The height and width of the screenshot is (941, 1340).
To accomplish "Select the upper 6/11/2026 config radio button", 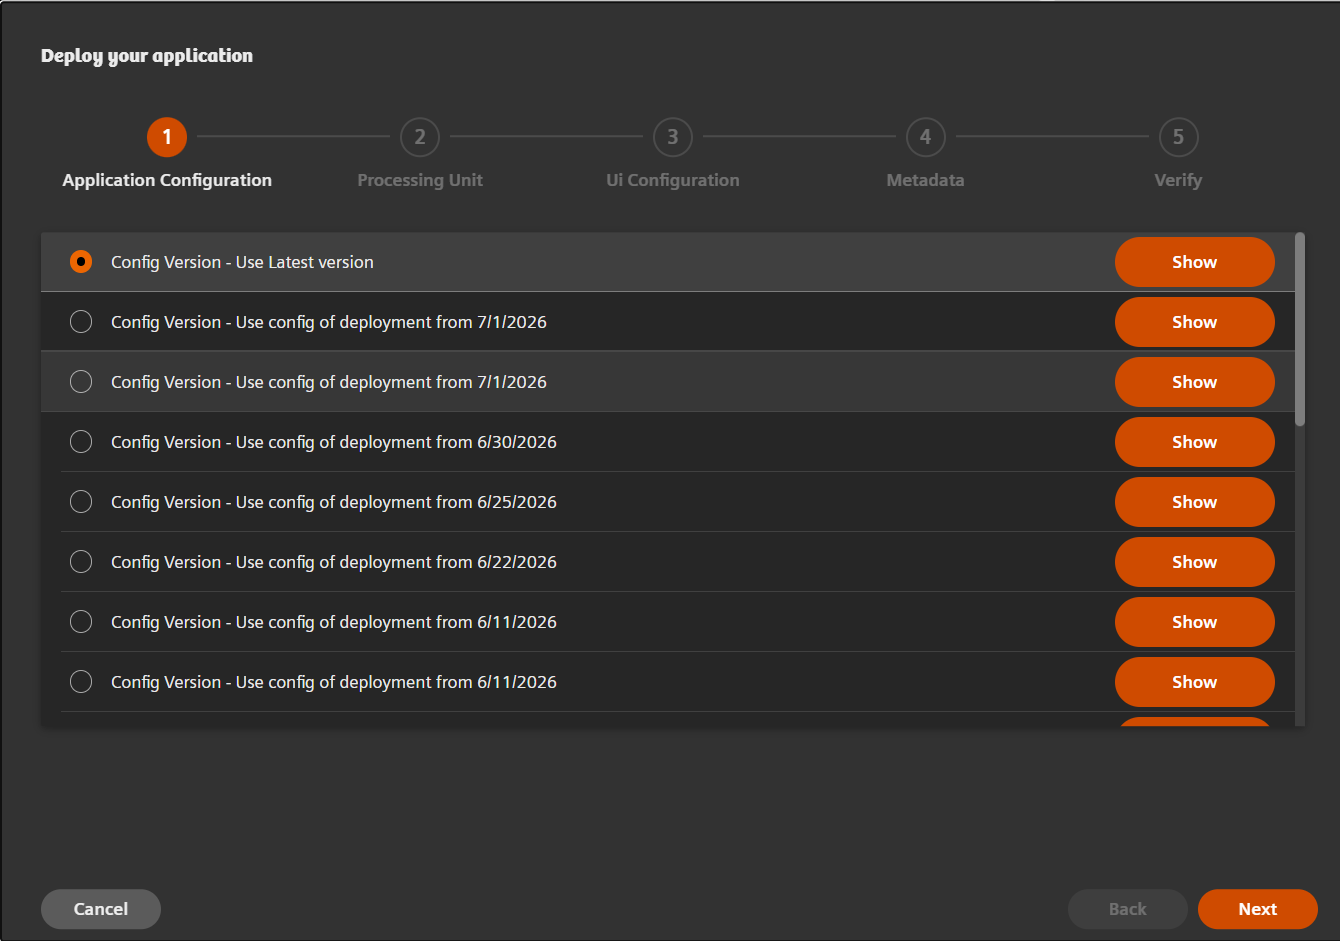I will [x=81, y=622].
